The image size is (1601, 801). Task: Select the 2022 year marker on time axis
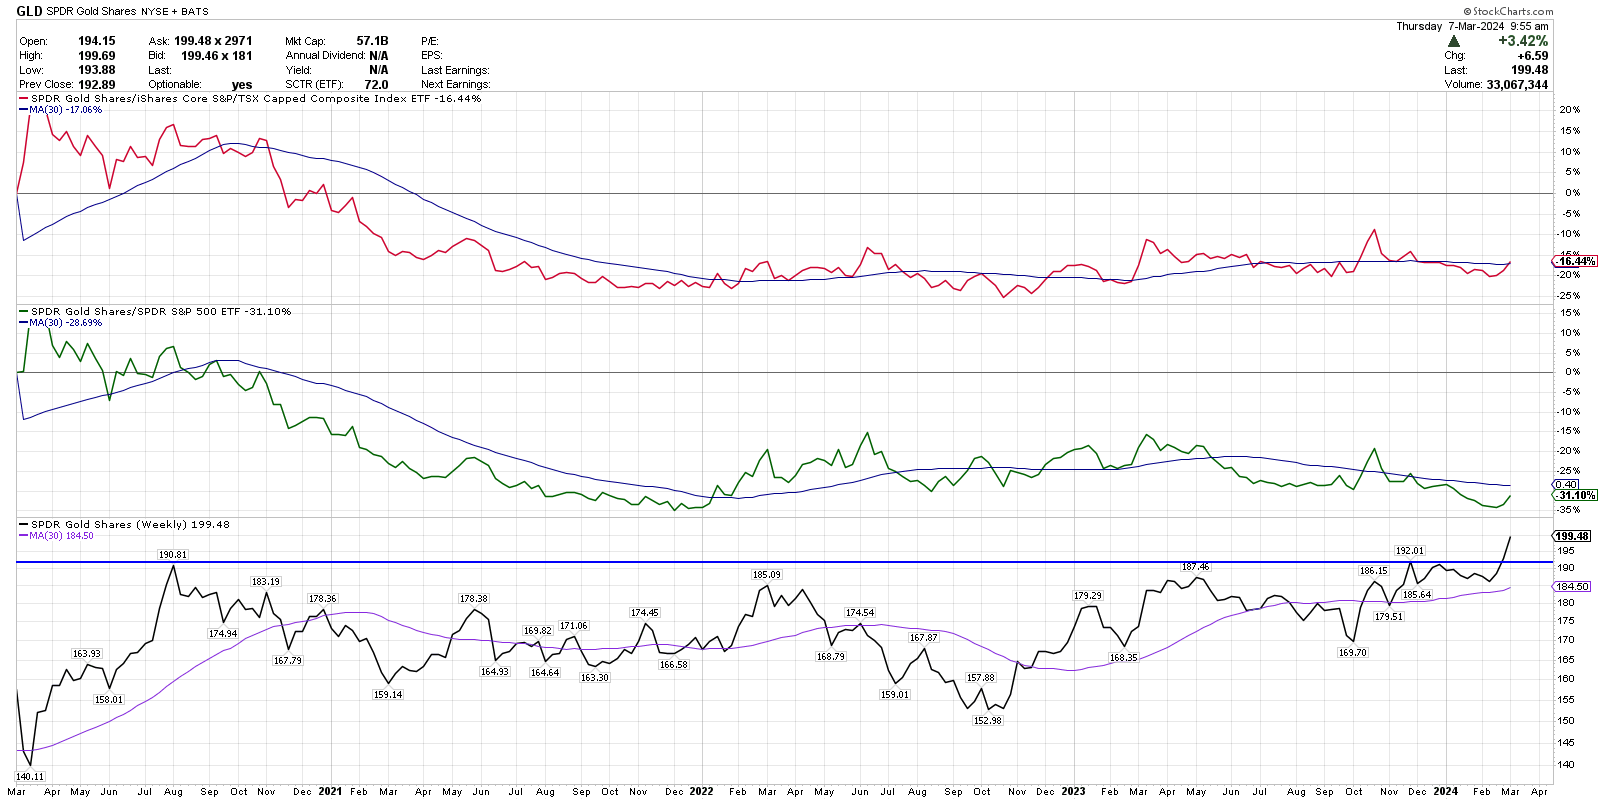pos(701,791)
